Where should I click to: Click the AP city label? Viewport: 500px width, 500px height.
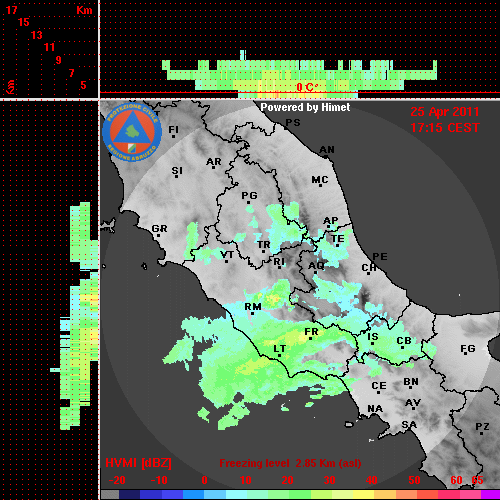[x=330, y=221]
